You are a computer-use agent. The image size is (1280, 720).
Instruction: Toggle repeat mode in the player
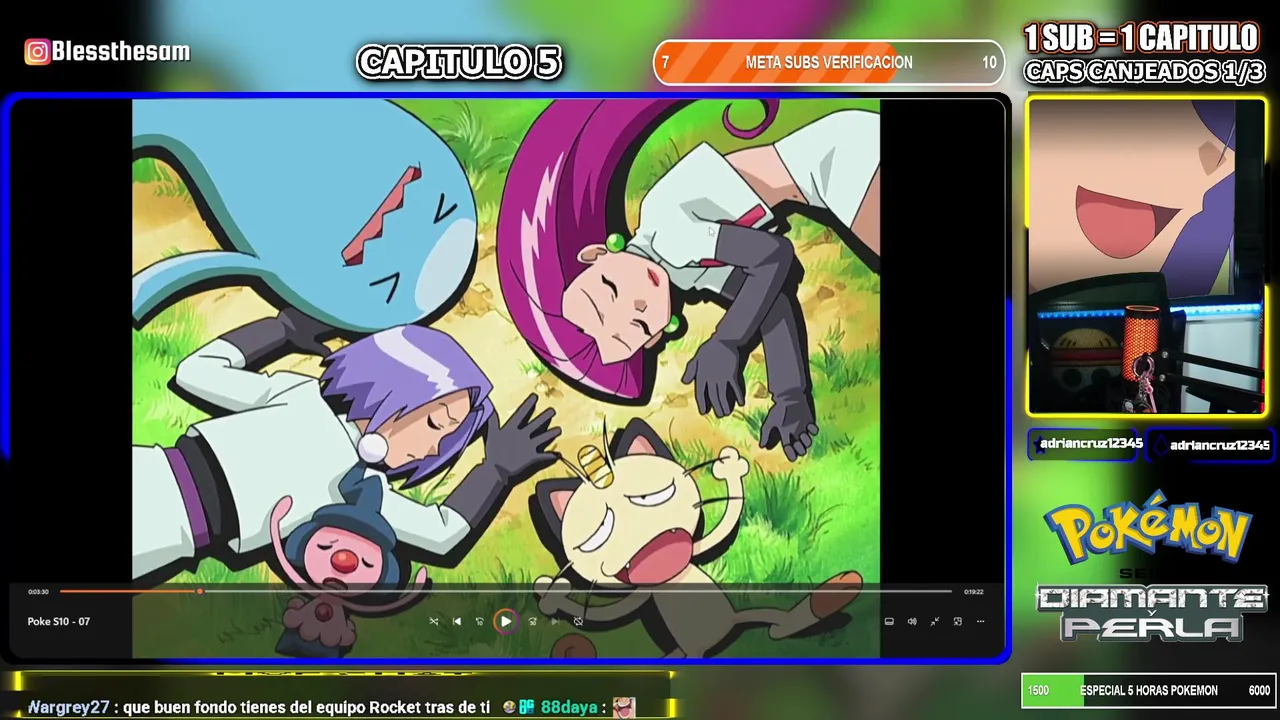tap(578, 621)
